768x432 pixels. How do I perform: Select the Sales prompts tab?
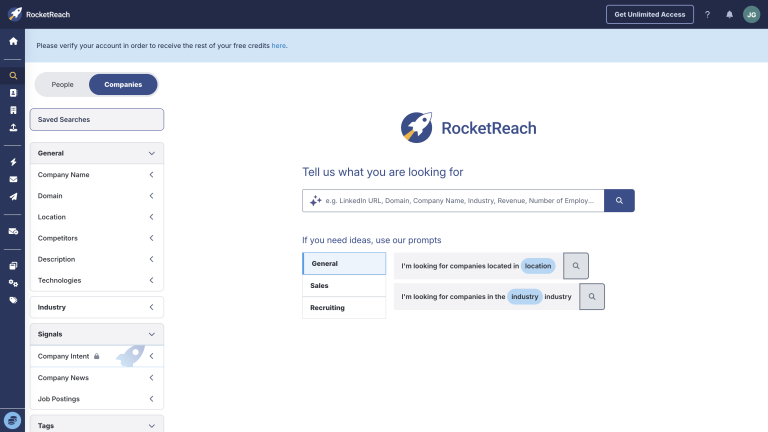[x=344, y=286]
